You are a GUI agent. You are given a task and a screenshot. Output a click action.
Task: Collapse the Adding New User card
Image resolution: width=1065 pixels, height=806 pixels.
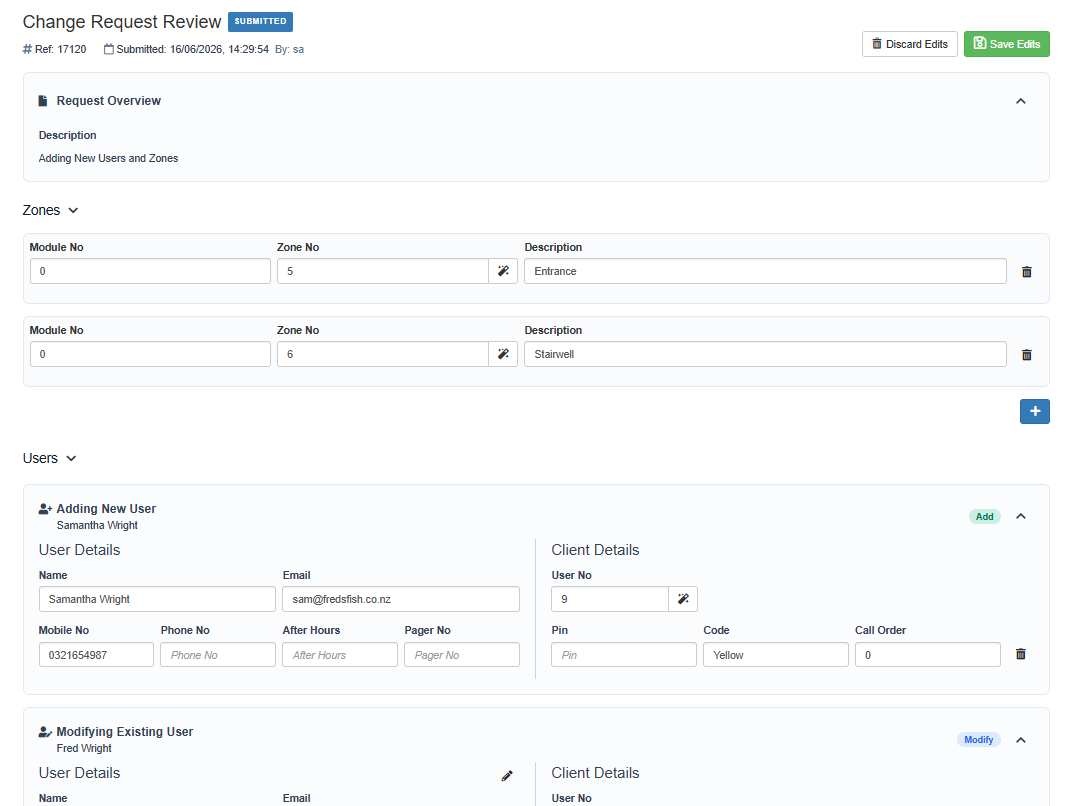1020,517
